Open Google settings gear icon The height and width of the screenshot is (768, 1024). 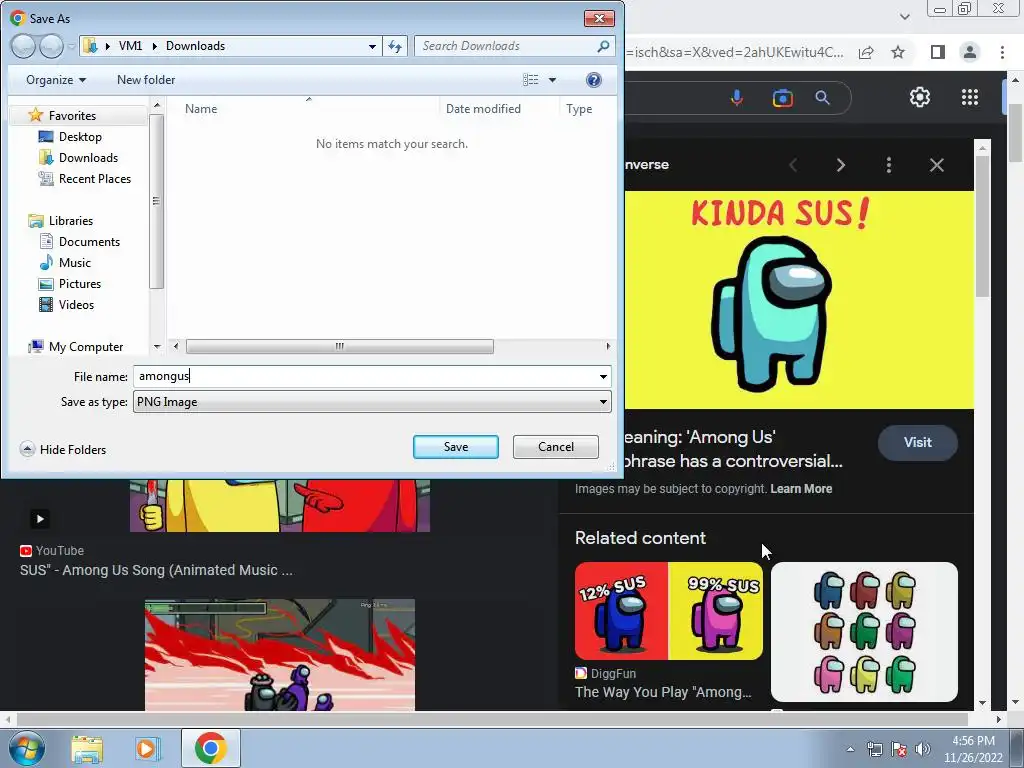click(x=920, y=97)
